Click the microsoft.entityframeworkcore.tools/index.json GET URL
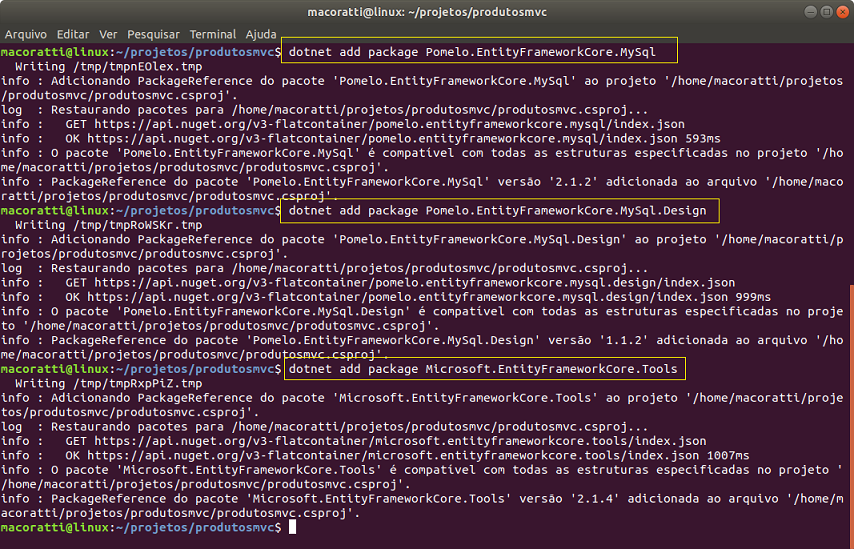The width and height of the screenshot is (854, 549). coord(400,441)
